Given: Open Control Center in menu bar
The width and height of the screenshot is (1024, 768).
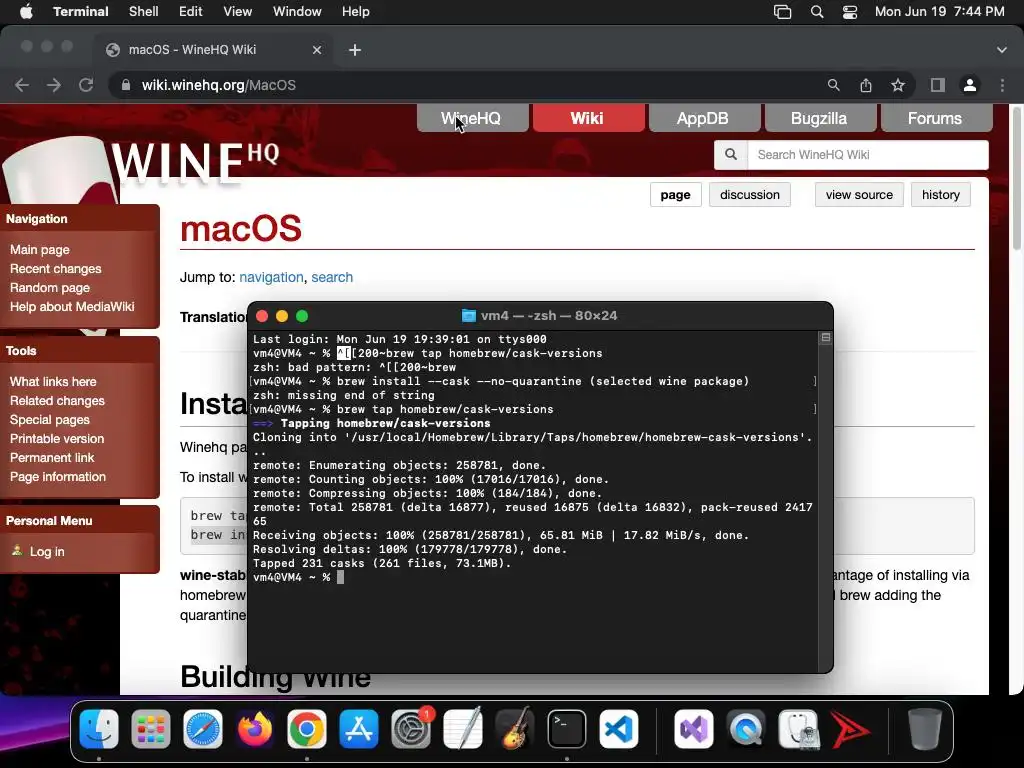Looking at the screenshot, I should (x=850, y=12).
